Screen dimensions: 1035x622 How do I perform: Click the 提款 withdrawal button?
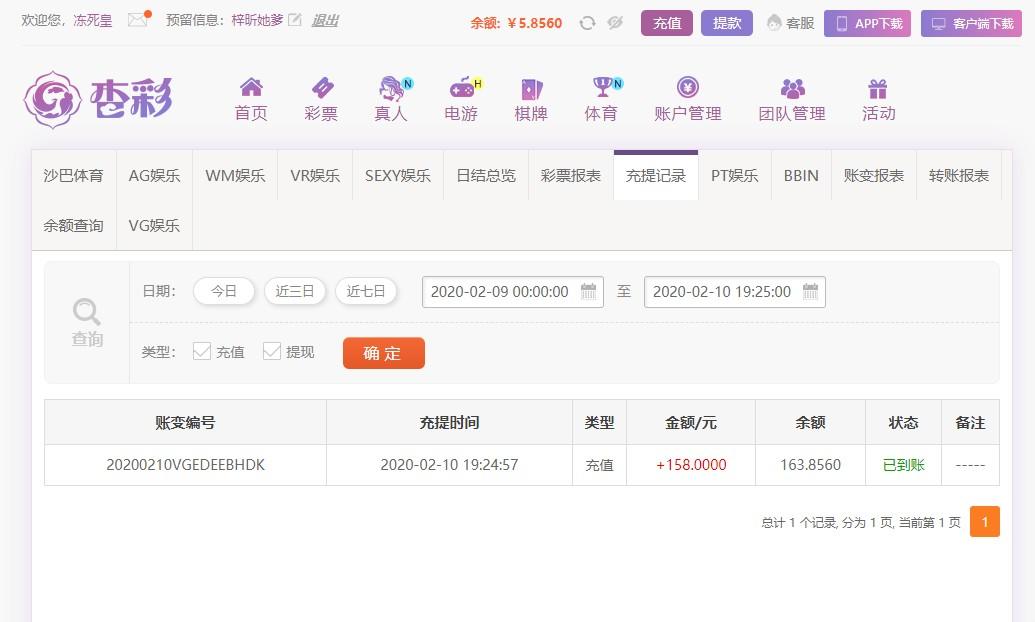point(726,22)
